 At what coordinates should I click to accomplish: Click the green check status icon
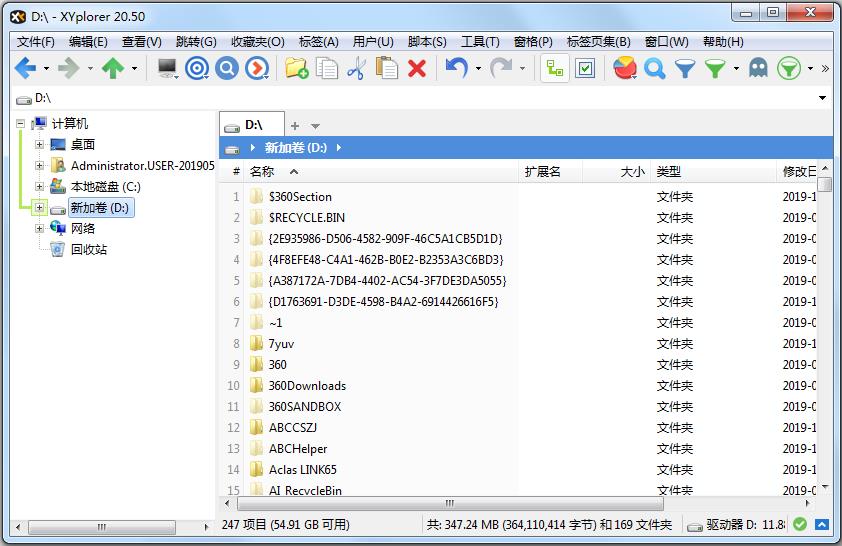[x=800, y=525]
